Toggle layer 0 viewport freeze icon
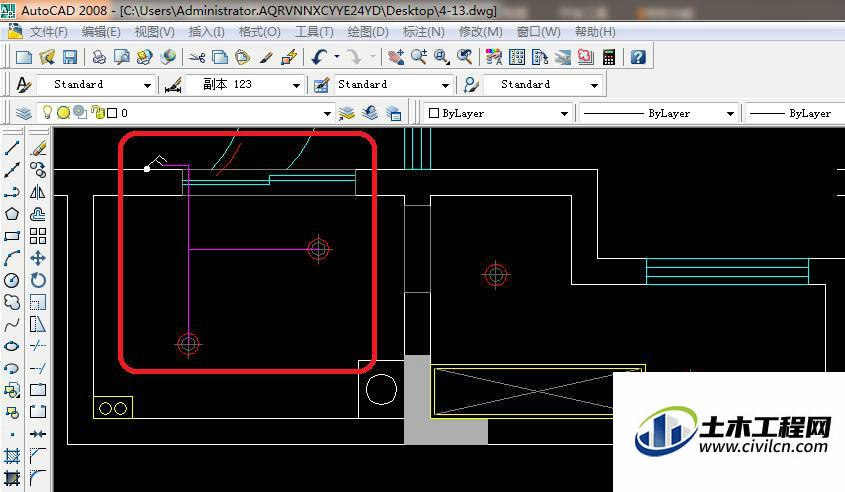The width and height of the screenshot is (845, 492). tap(80, 112)
